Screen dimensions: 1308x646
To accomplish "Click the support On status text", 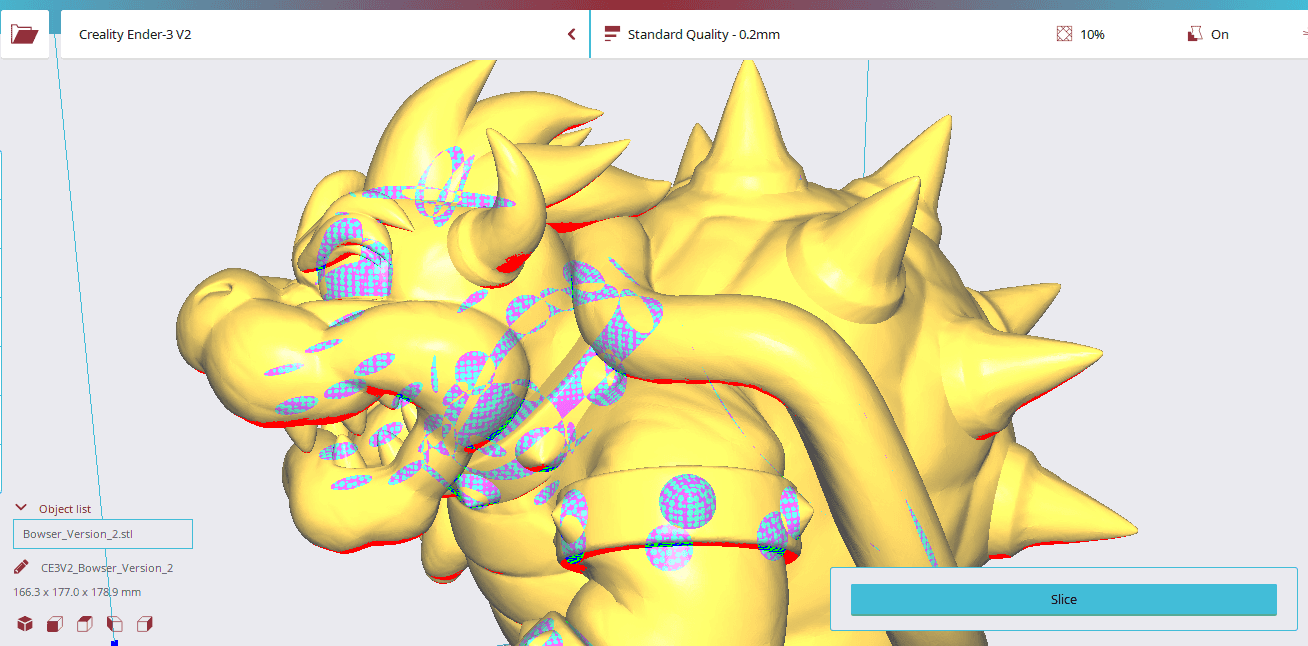I will point(1220,34).
